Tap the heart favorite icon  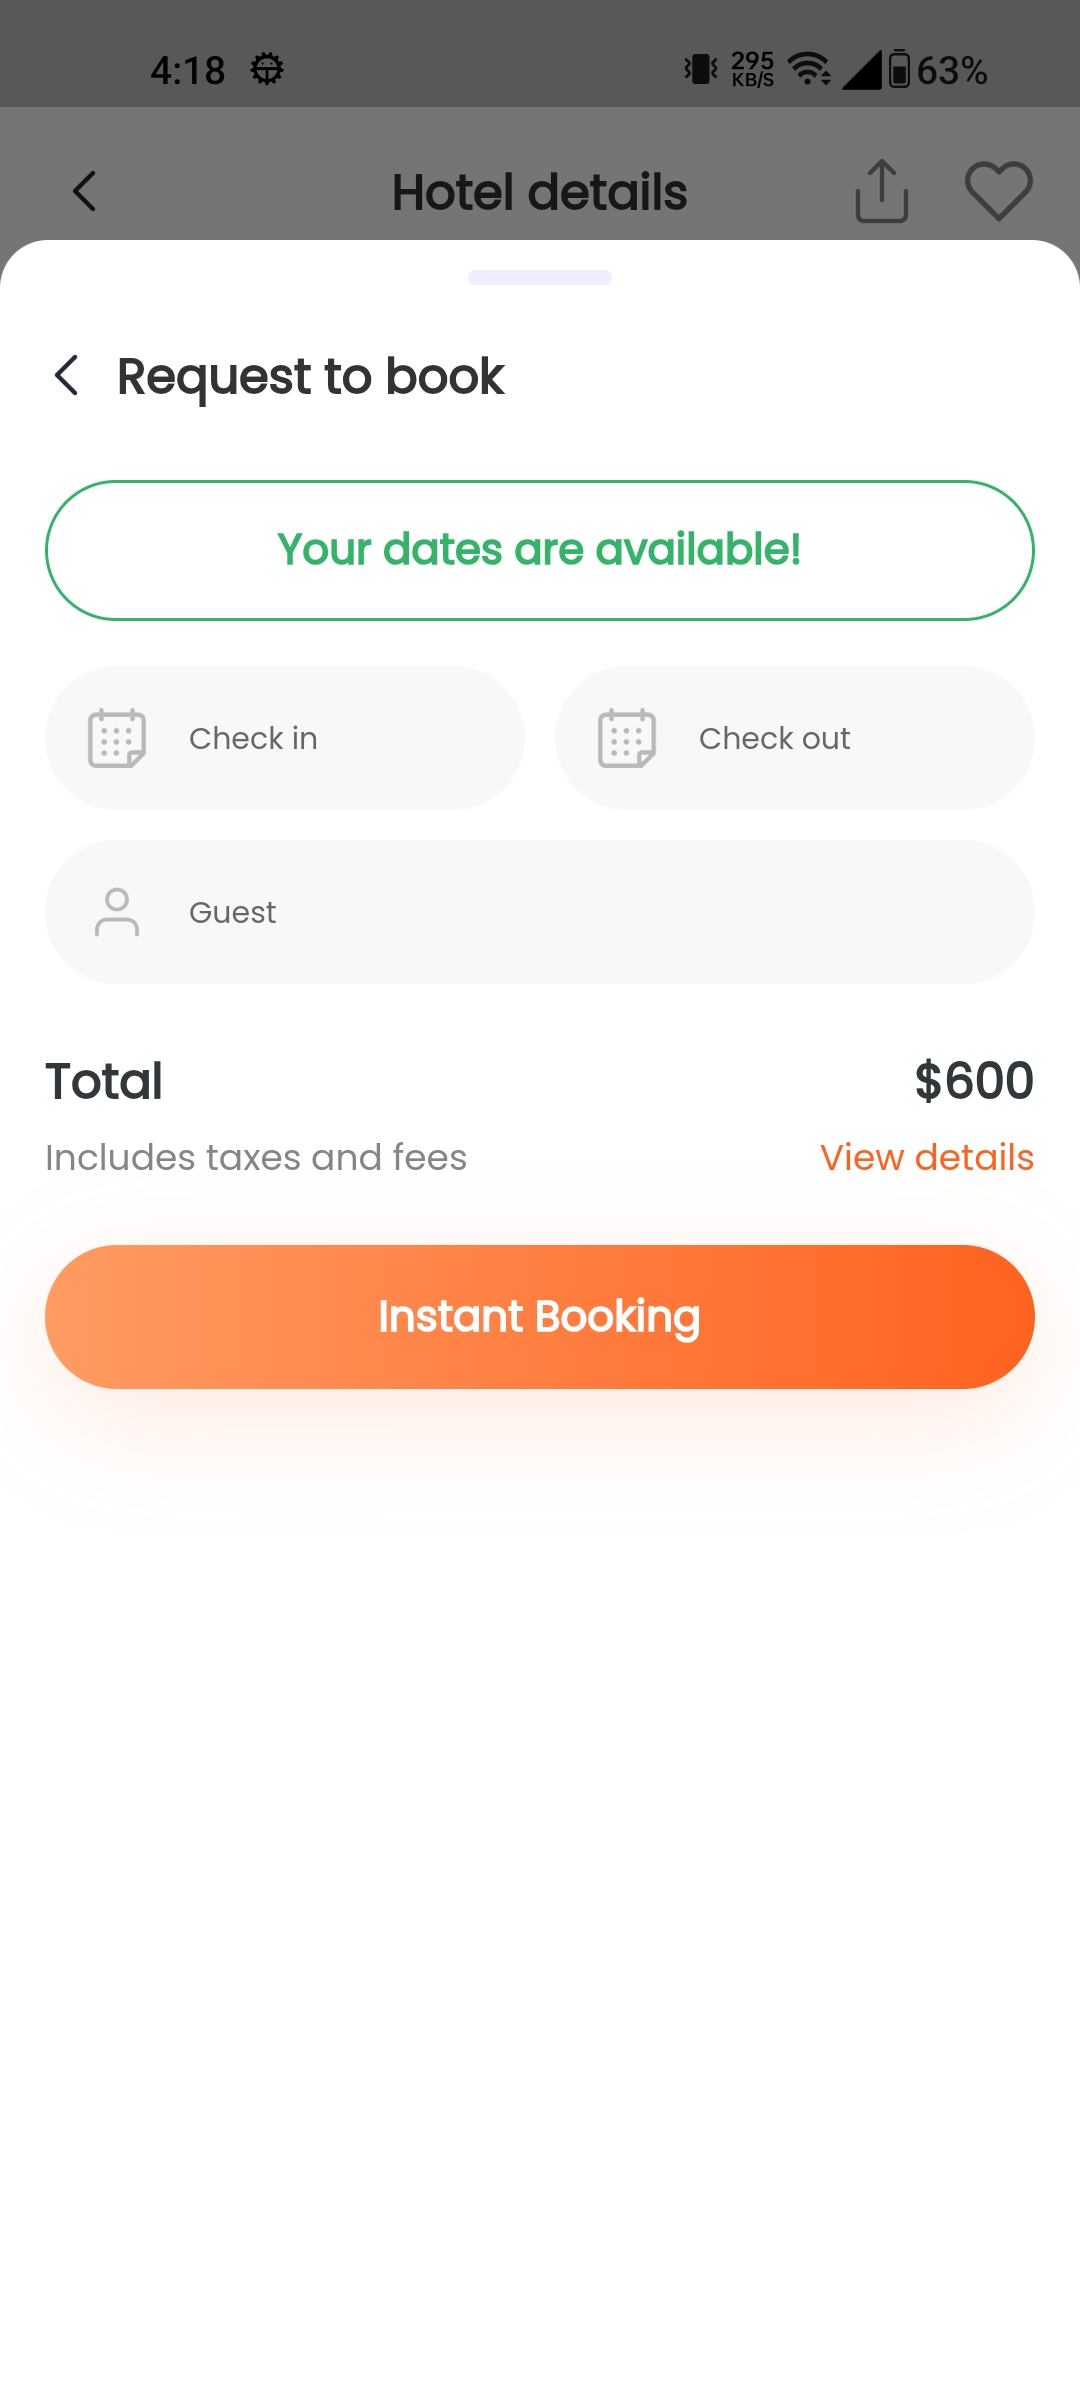click(x=998, y=191)
